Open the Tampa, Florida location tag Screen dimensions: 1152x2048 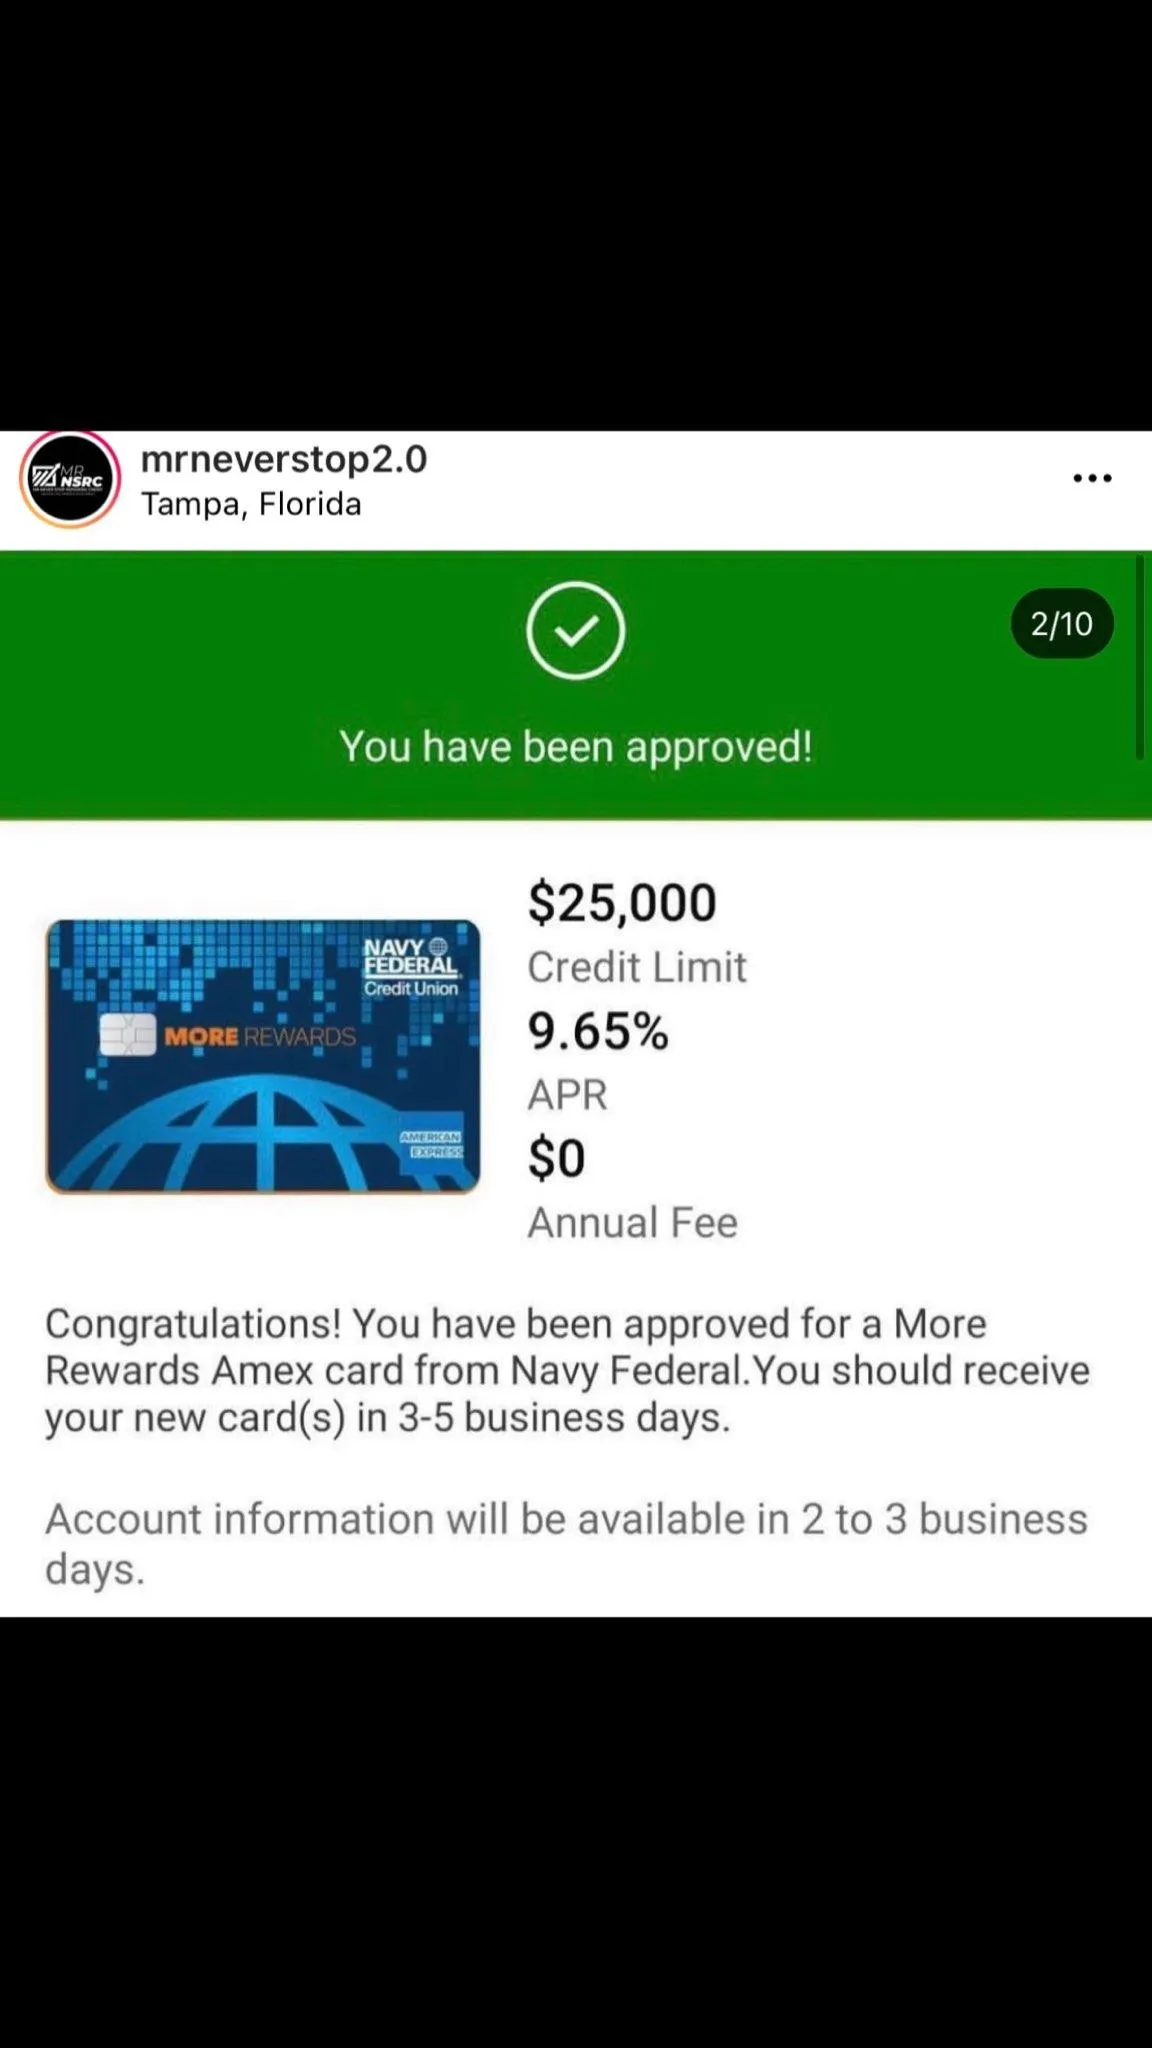click(x=251, y=504)
